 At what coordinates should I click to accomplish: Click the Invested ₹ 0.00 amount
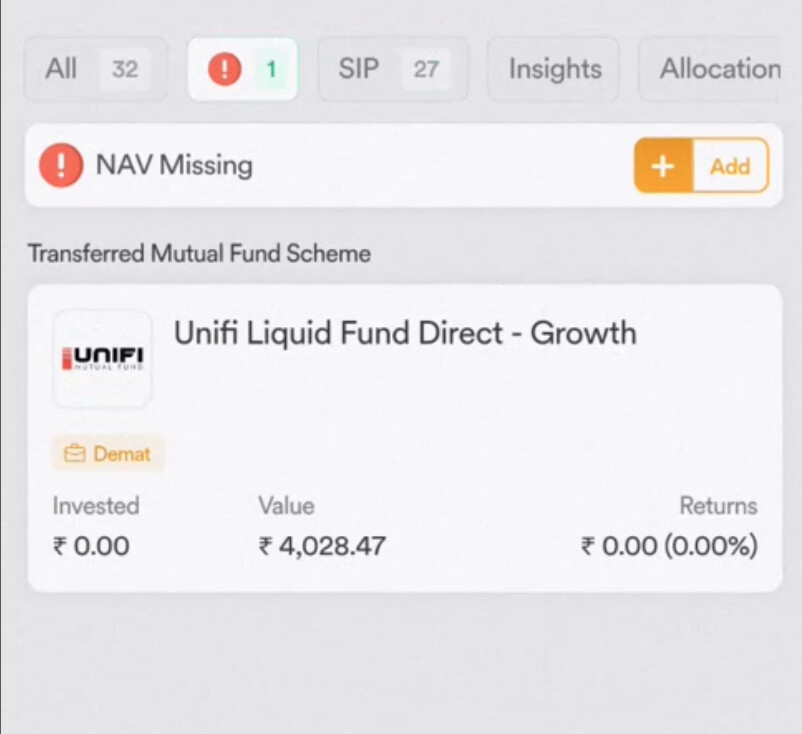click(x=91, y=546)
